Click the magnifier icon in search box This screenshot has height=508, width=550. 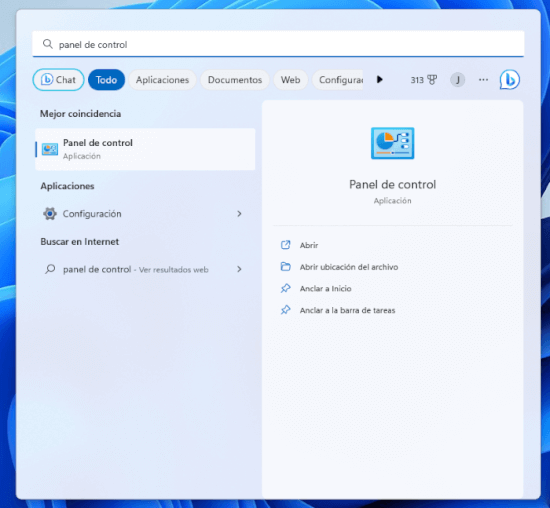[48, 44]
